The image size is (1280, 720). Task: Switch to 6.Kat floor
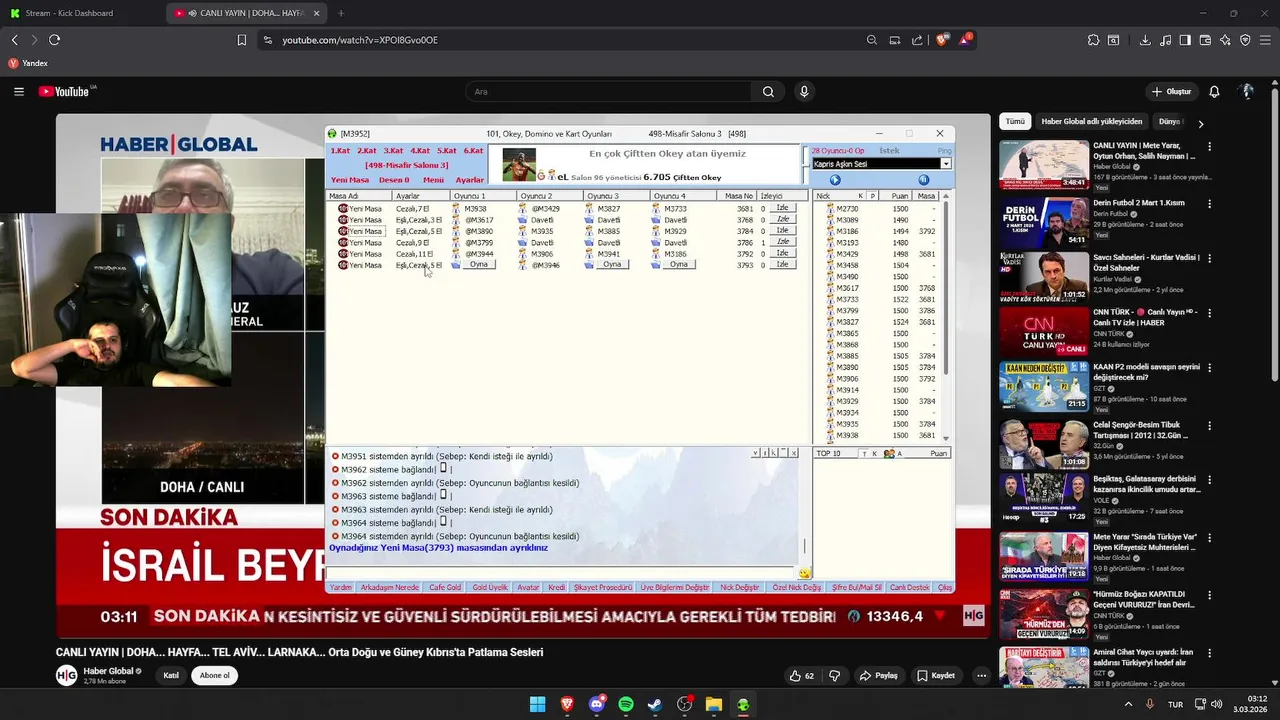click(474, 151)
